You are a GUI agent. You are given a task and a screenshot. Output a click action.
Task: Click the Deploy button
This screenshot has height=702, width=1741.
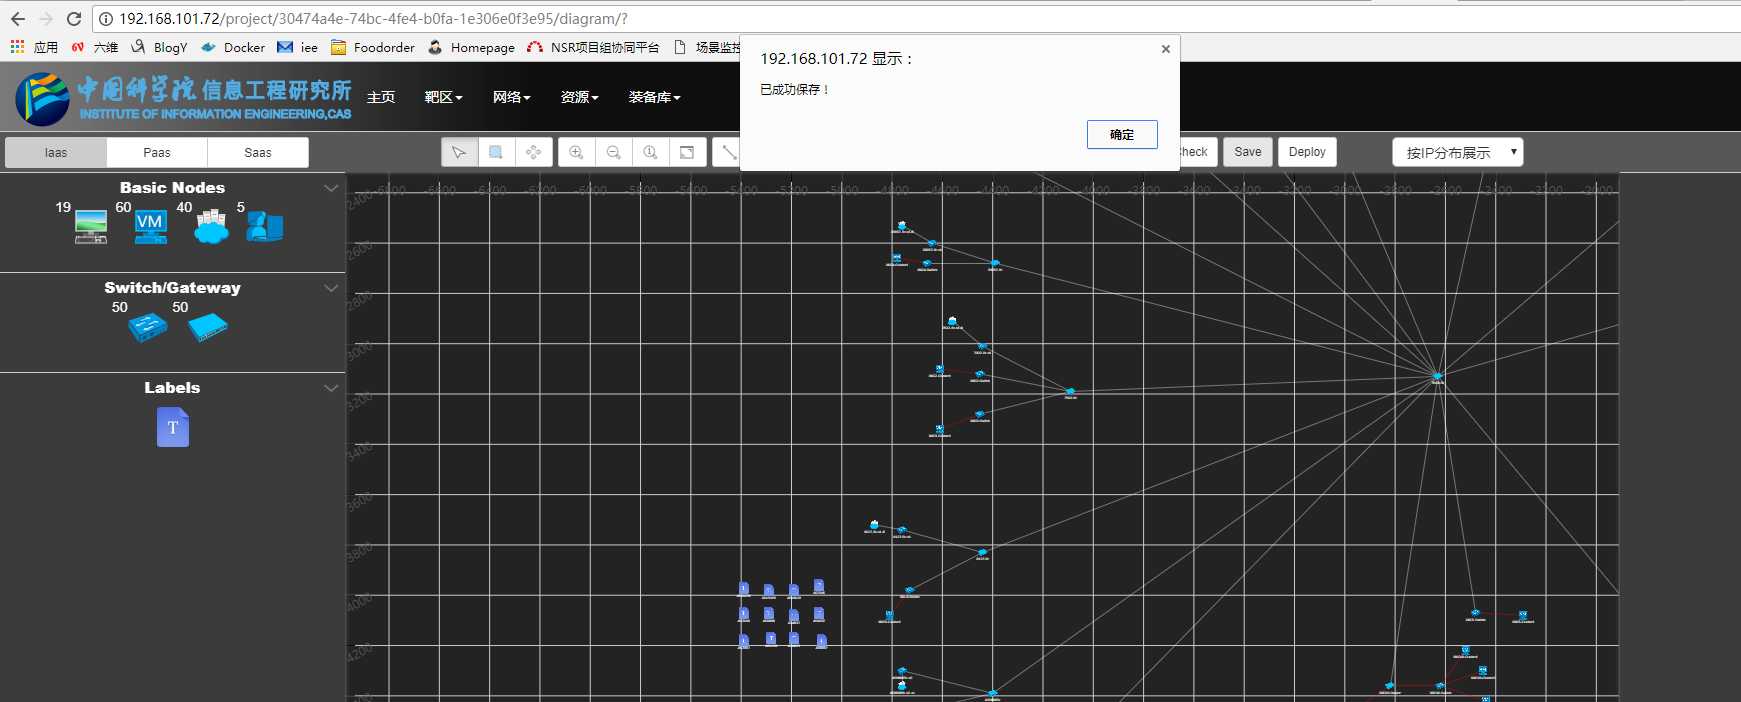coord(1307,152)
